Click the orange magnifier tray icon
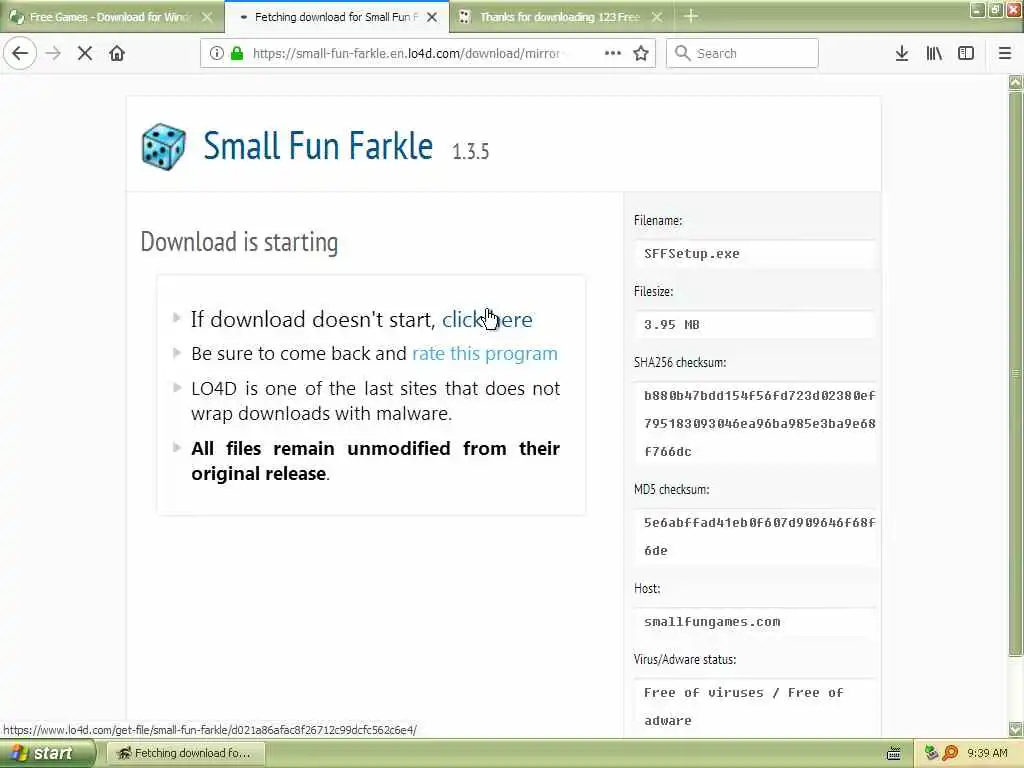The width and height of the screenshot is (1024, 768). point(950,753)
